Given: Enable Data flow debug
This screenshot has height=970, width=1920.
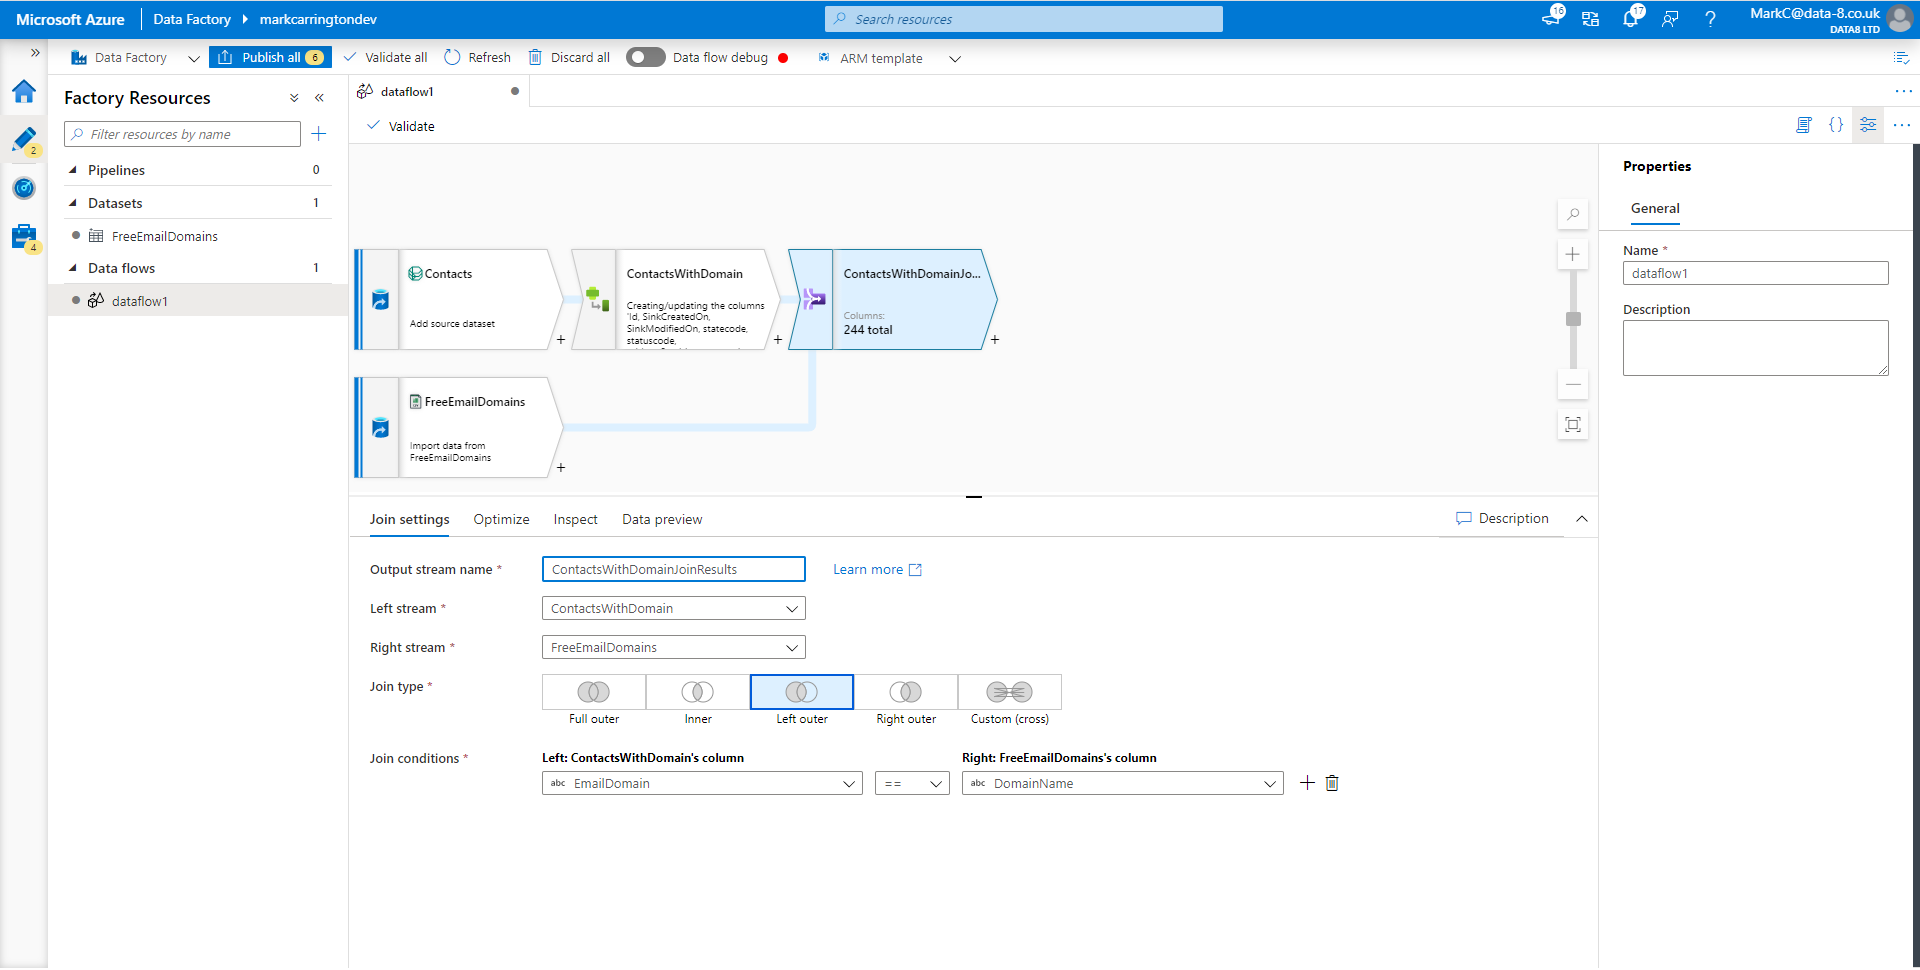Looking at the screenshot, I should (x=645, y=57).
